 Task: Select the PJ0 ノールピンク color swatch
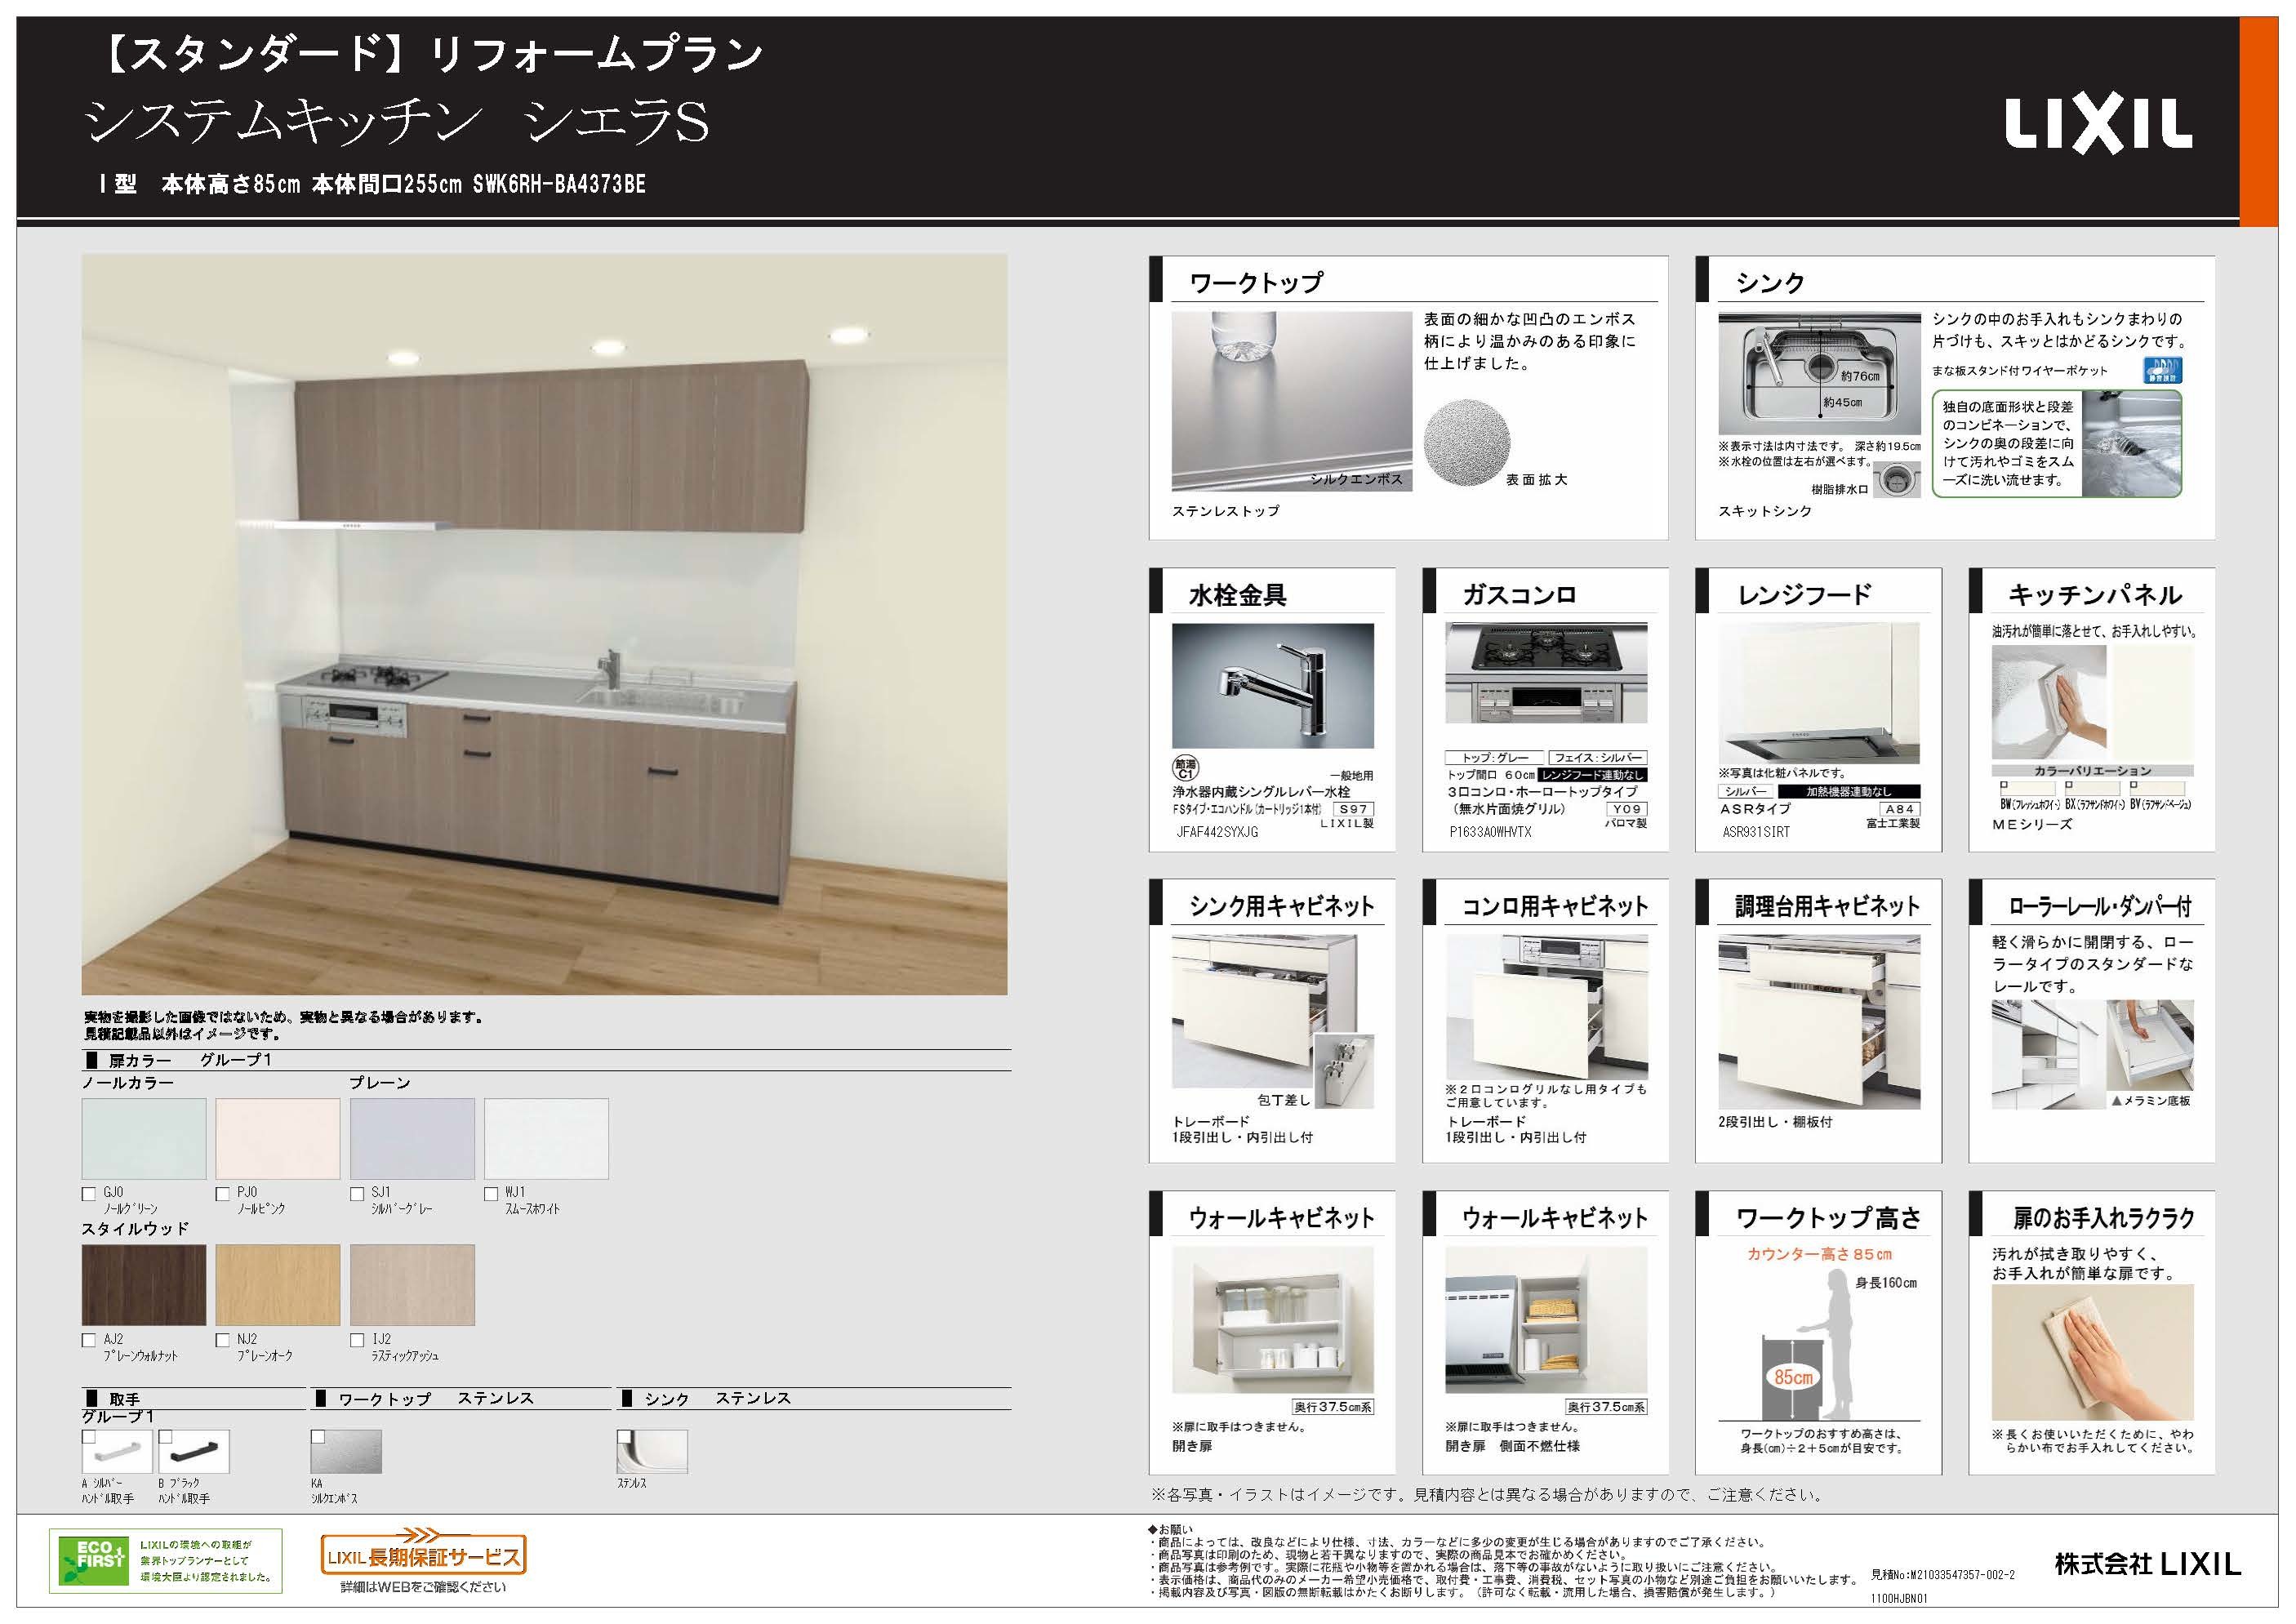pos(278,1139)
